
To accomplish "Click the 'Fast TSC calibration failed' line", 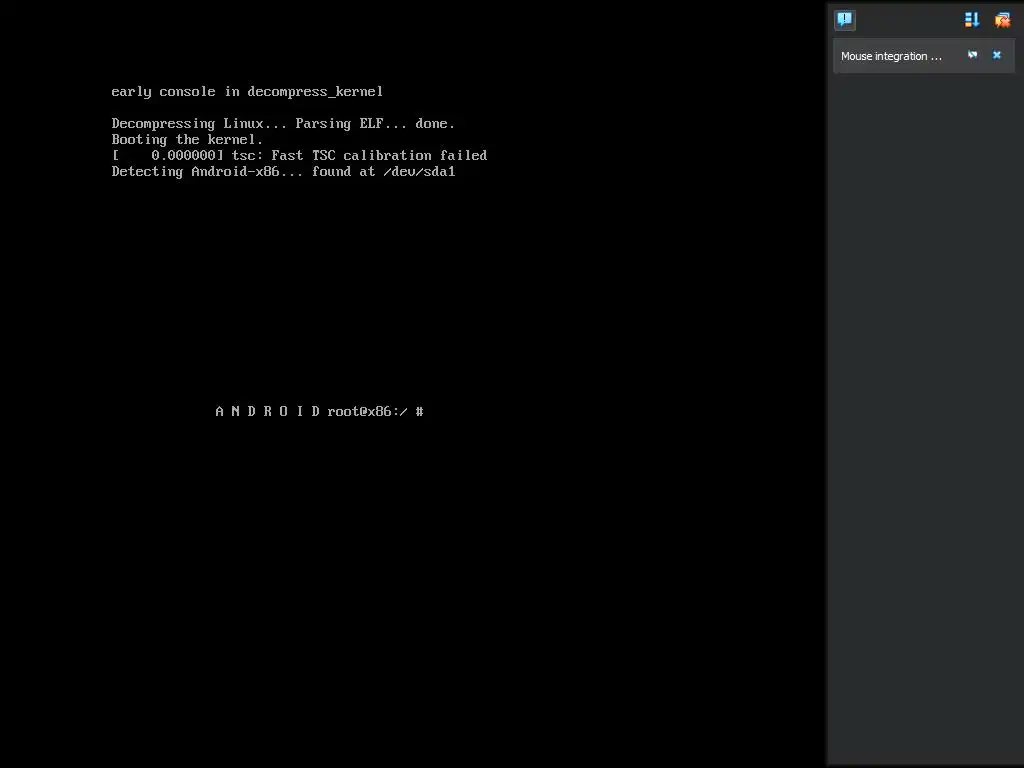I will click(x=299, y=155).
